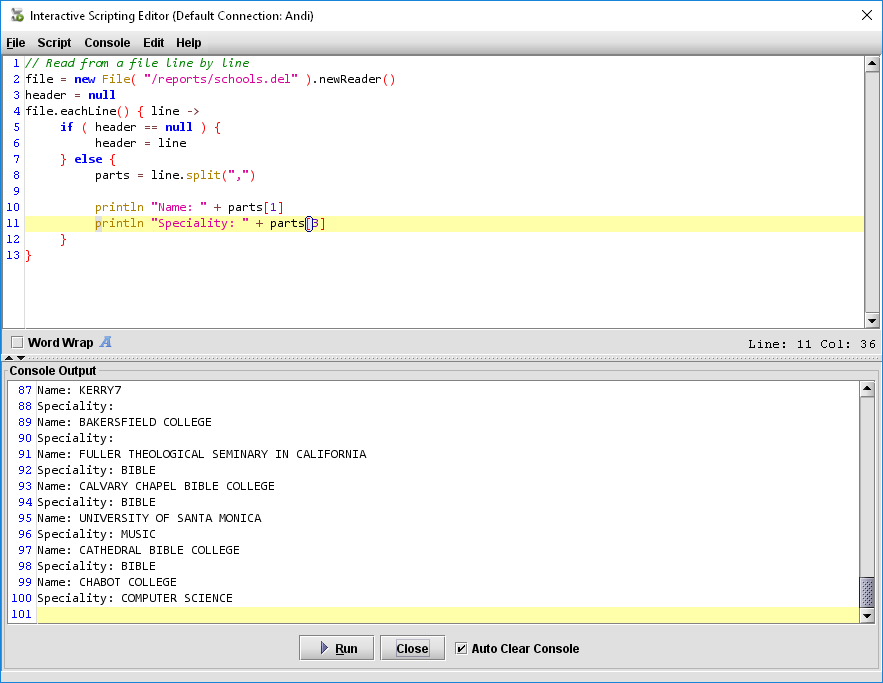Click the application icon in the title bar
Screen dimensions: 883x683
tap(17, 15)
